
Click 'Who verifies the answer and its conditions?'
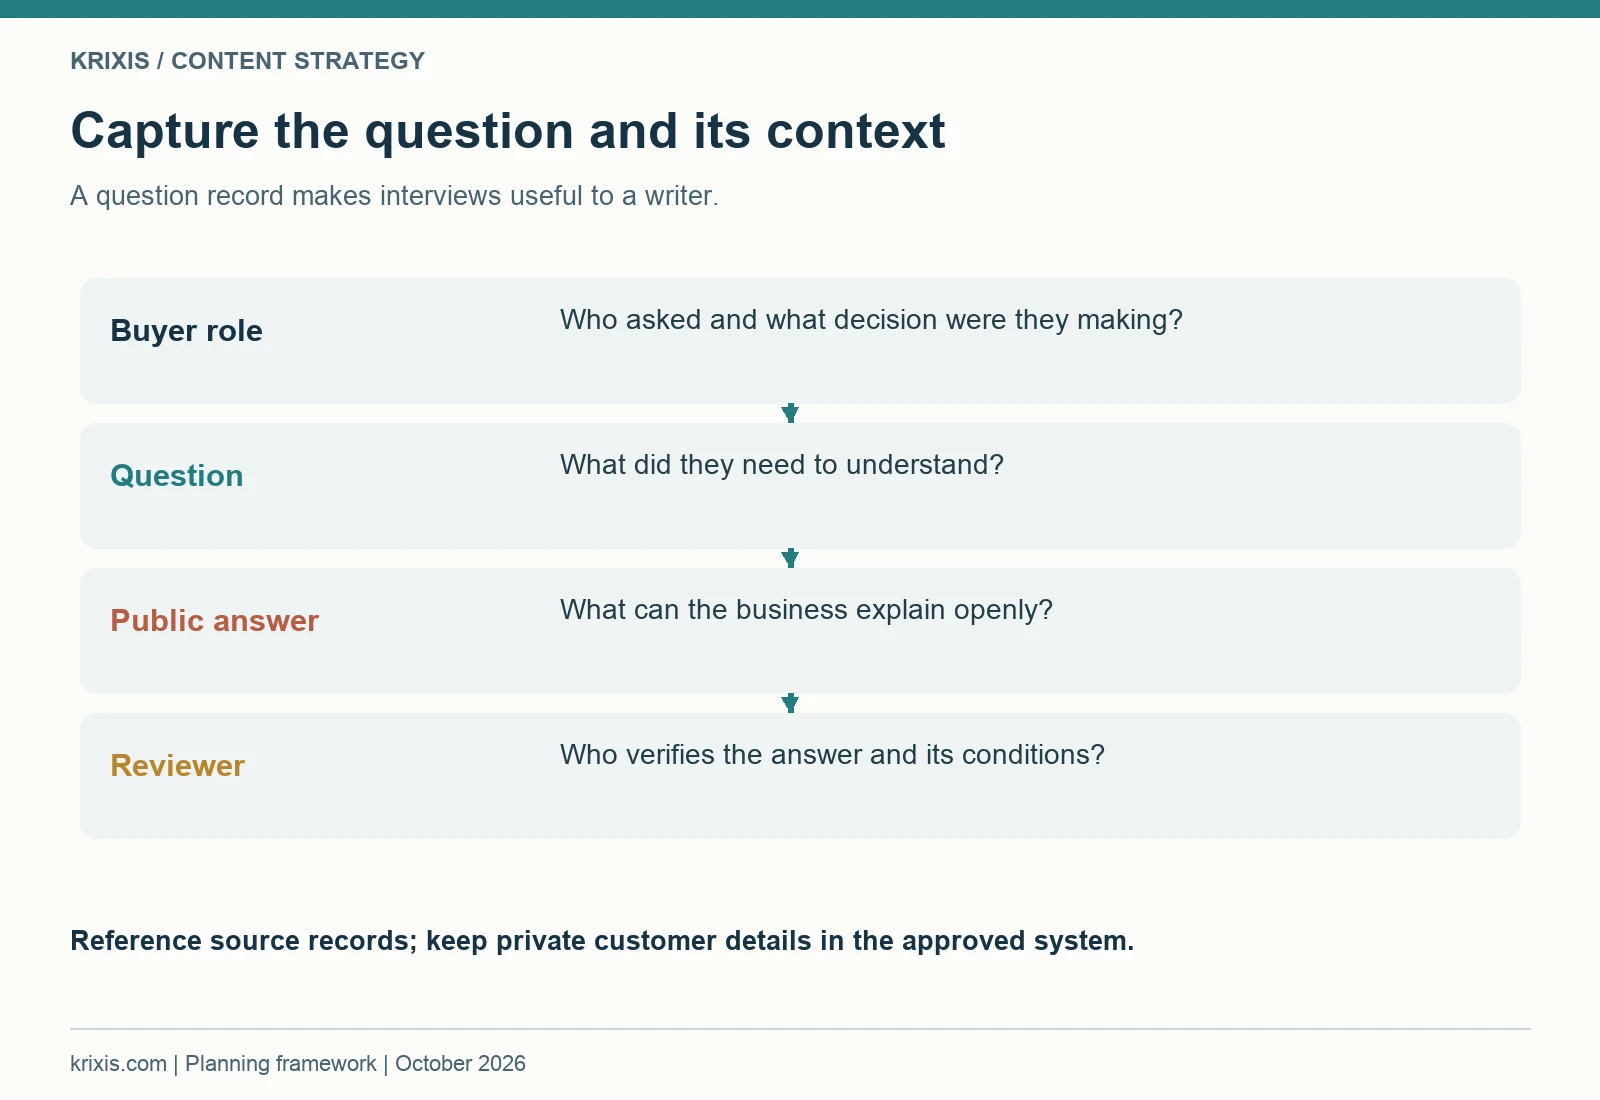click(832, 755)
